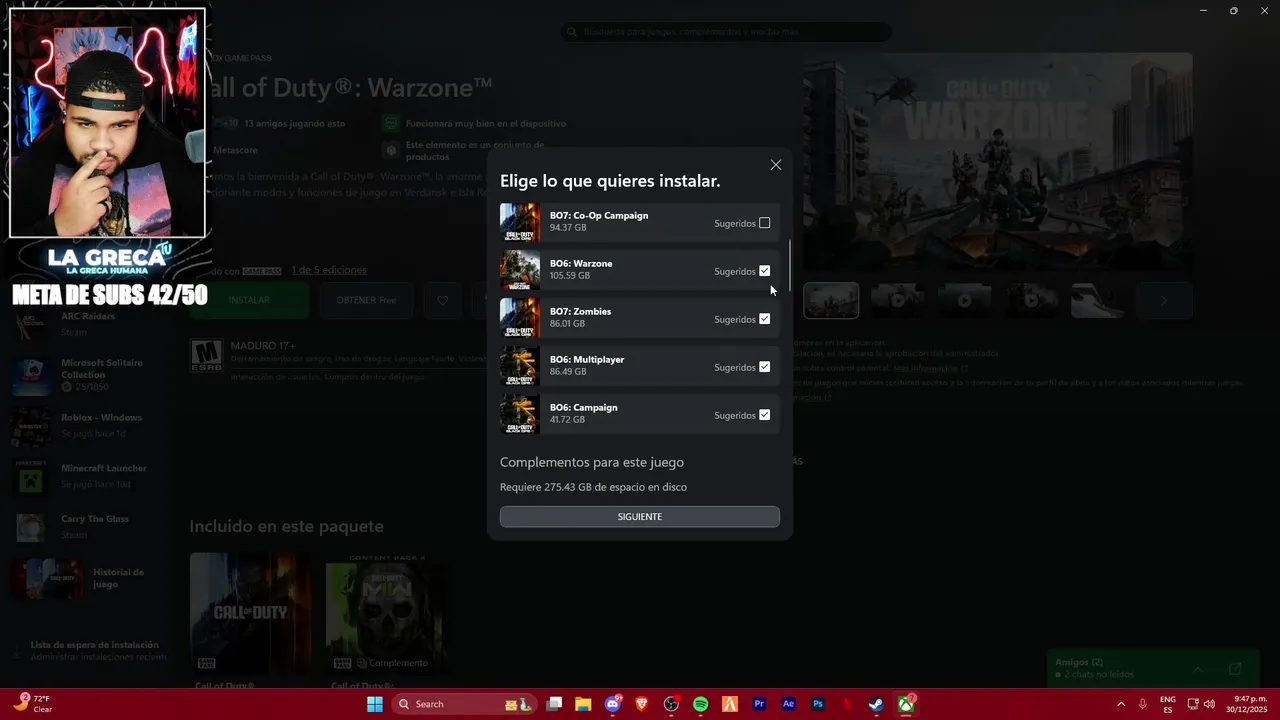The image size is (1280, 720).
Task: Click the BO7: Co-Op Campaign cover thumbnail
Action: 520,222
